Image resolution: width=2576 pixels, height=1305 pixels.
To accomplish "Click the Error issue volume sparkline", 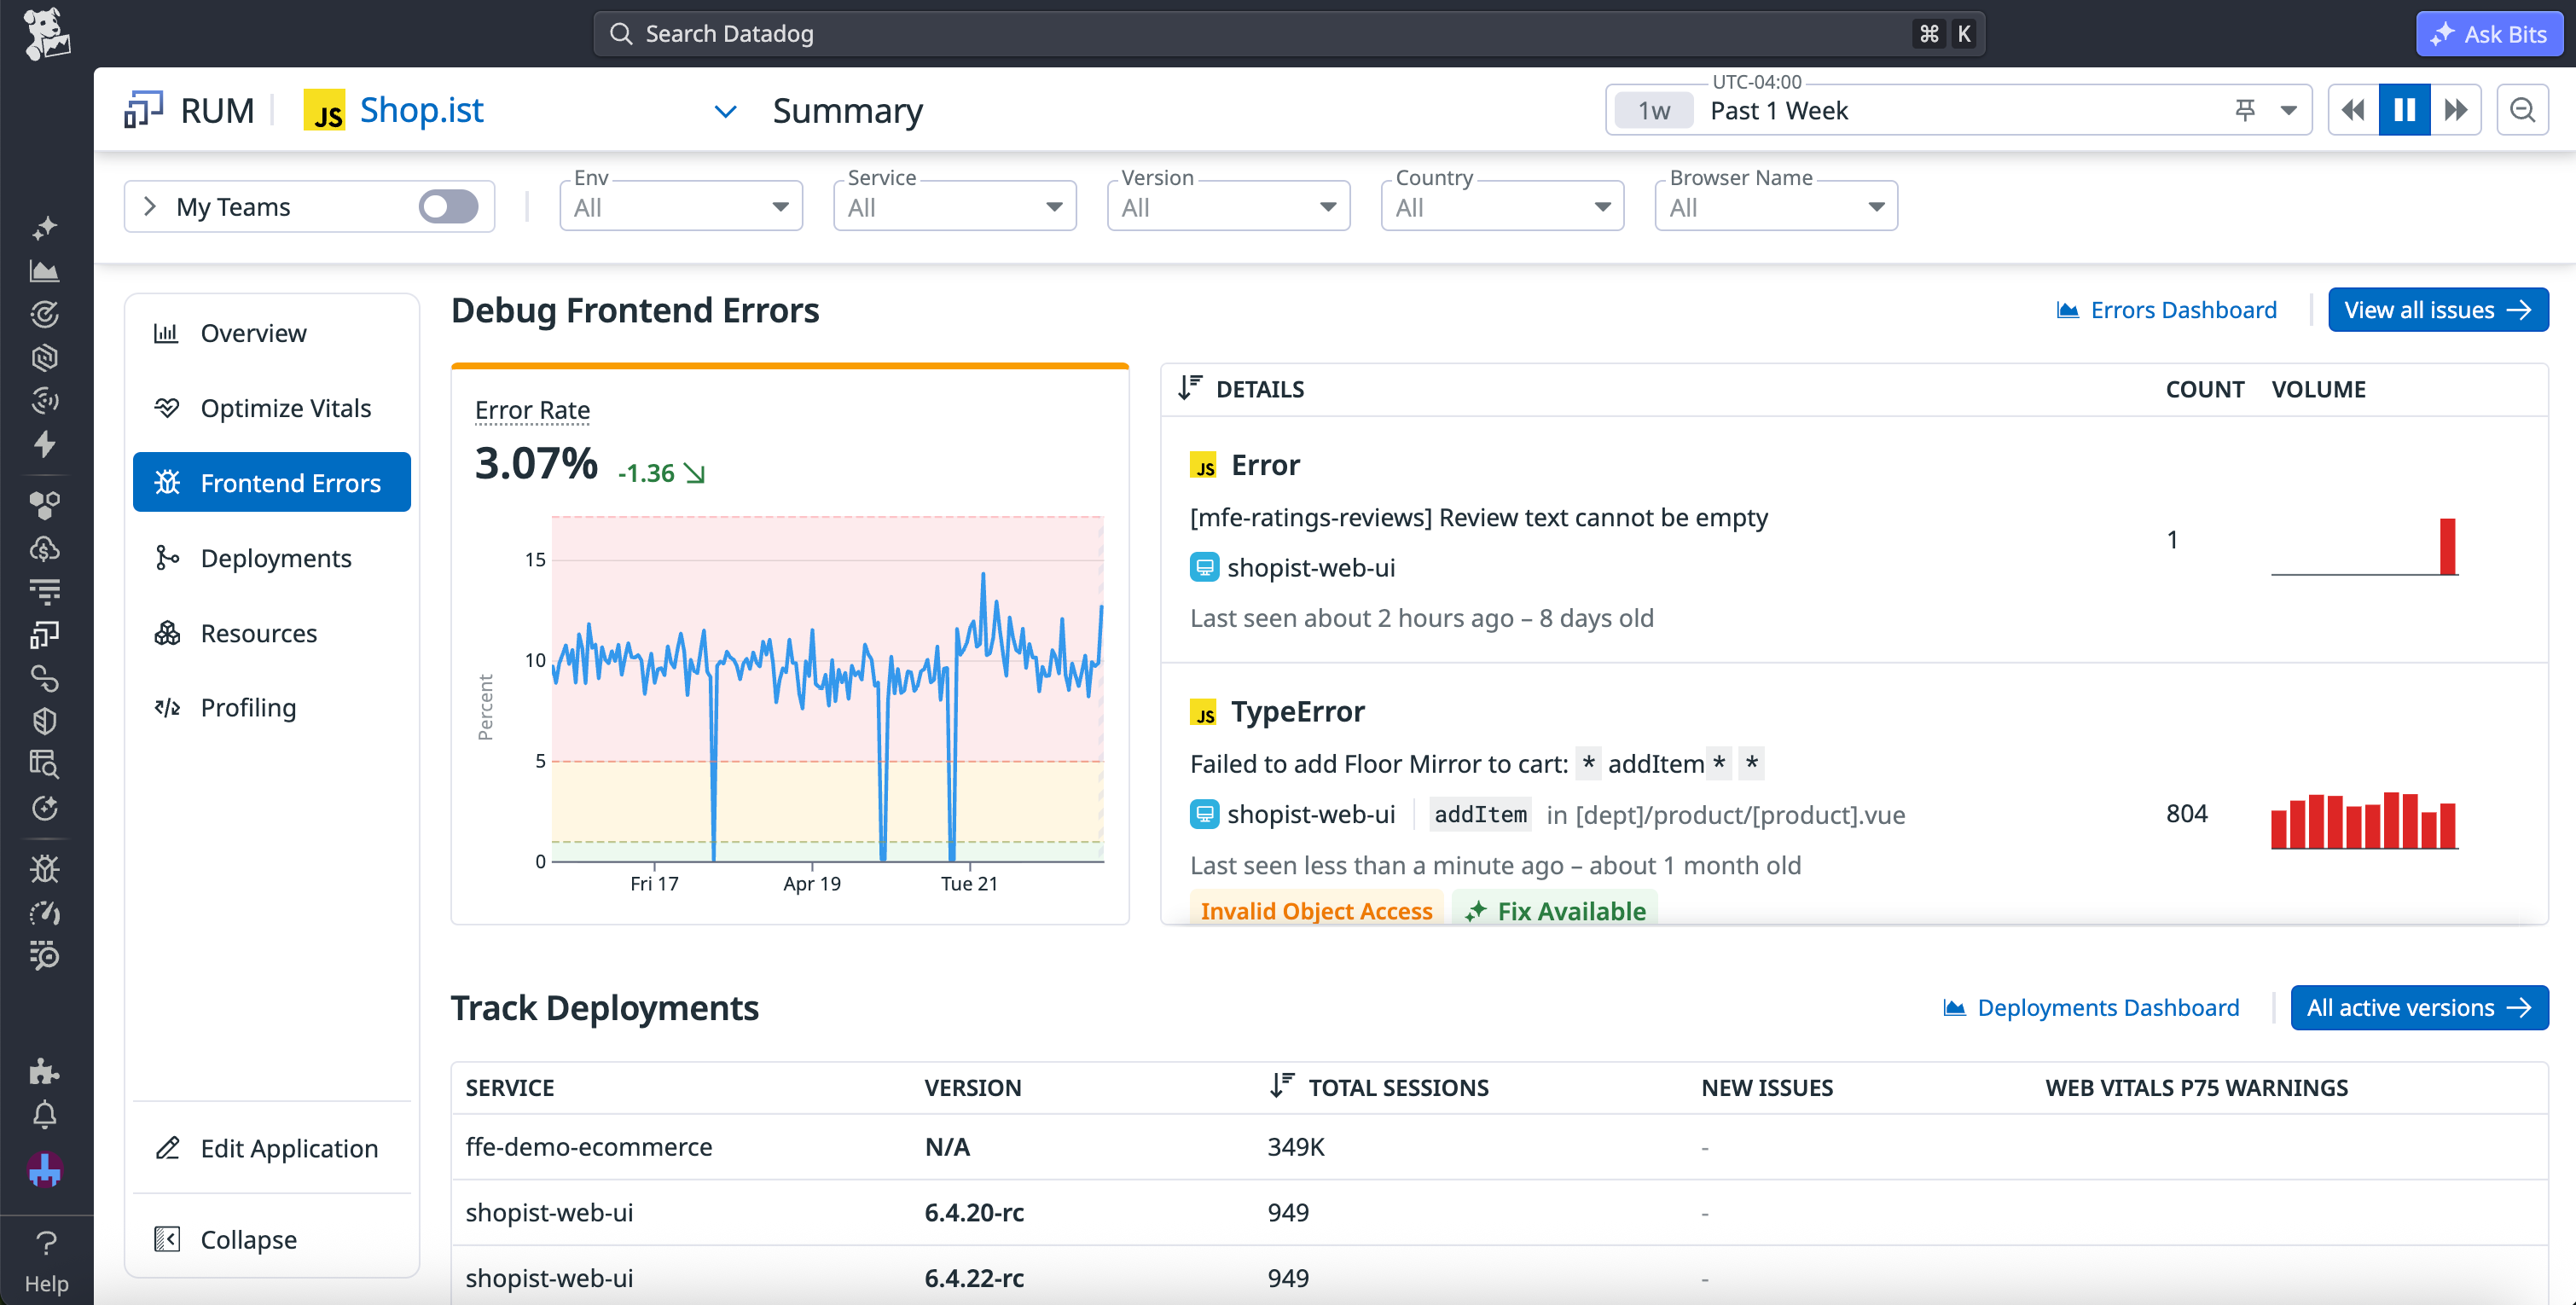I will [2364, 546].
